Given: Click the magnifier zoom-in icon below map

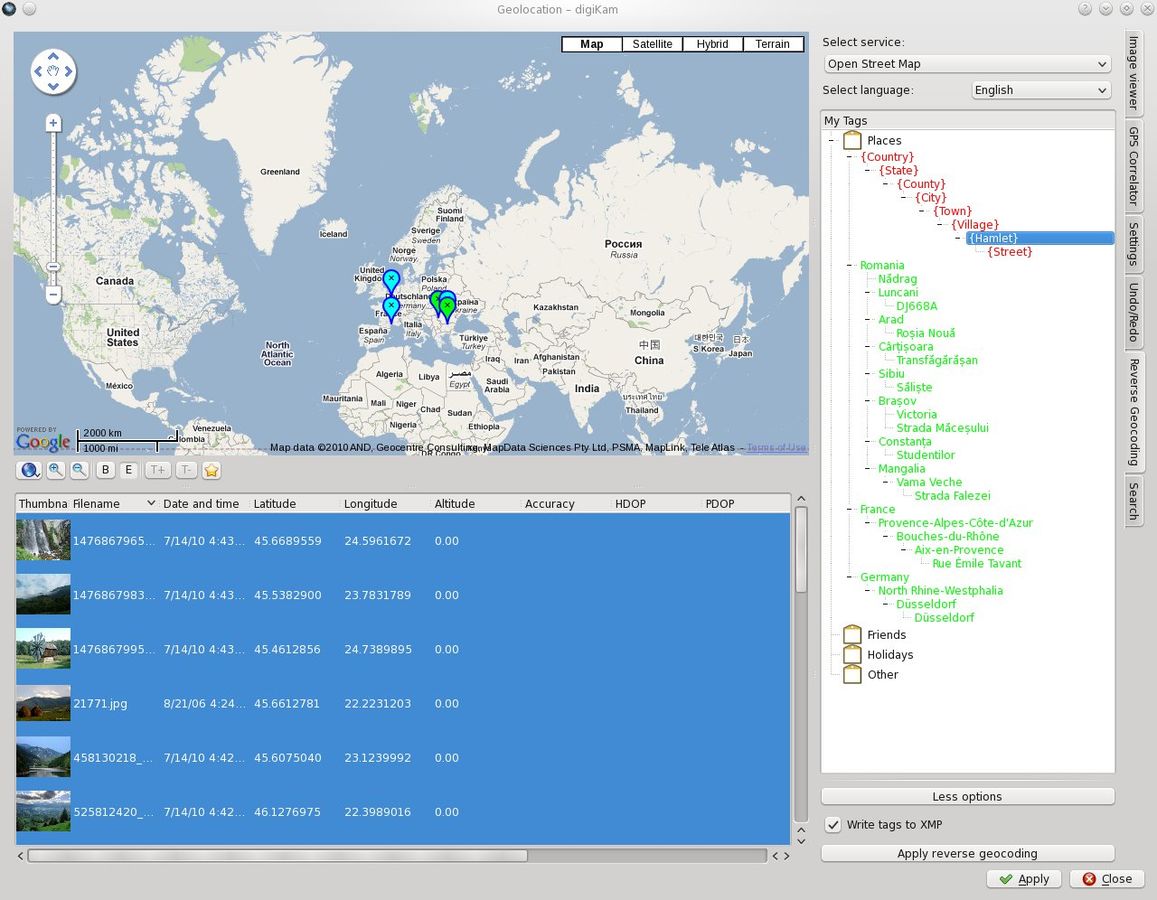Looking at the screenshot, I should click(x=56, y=470).
